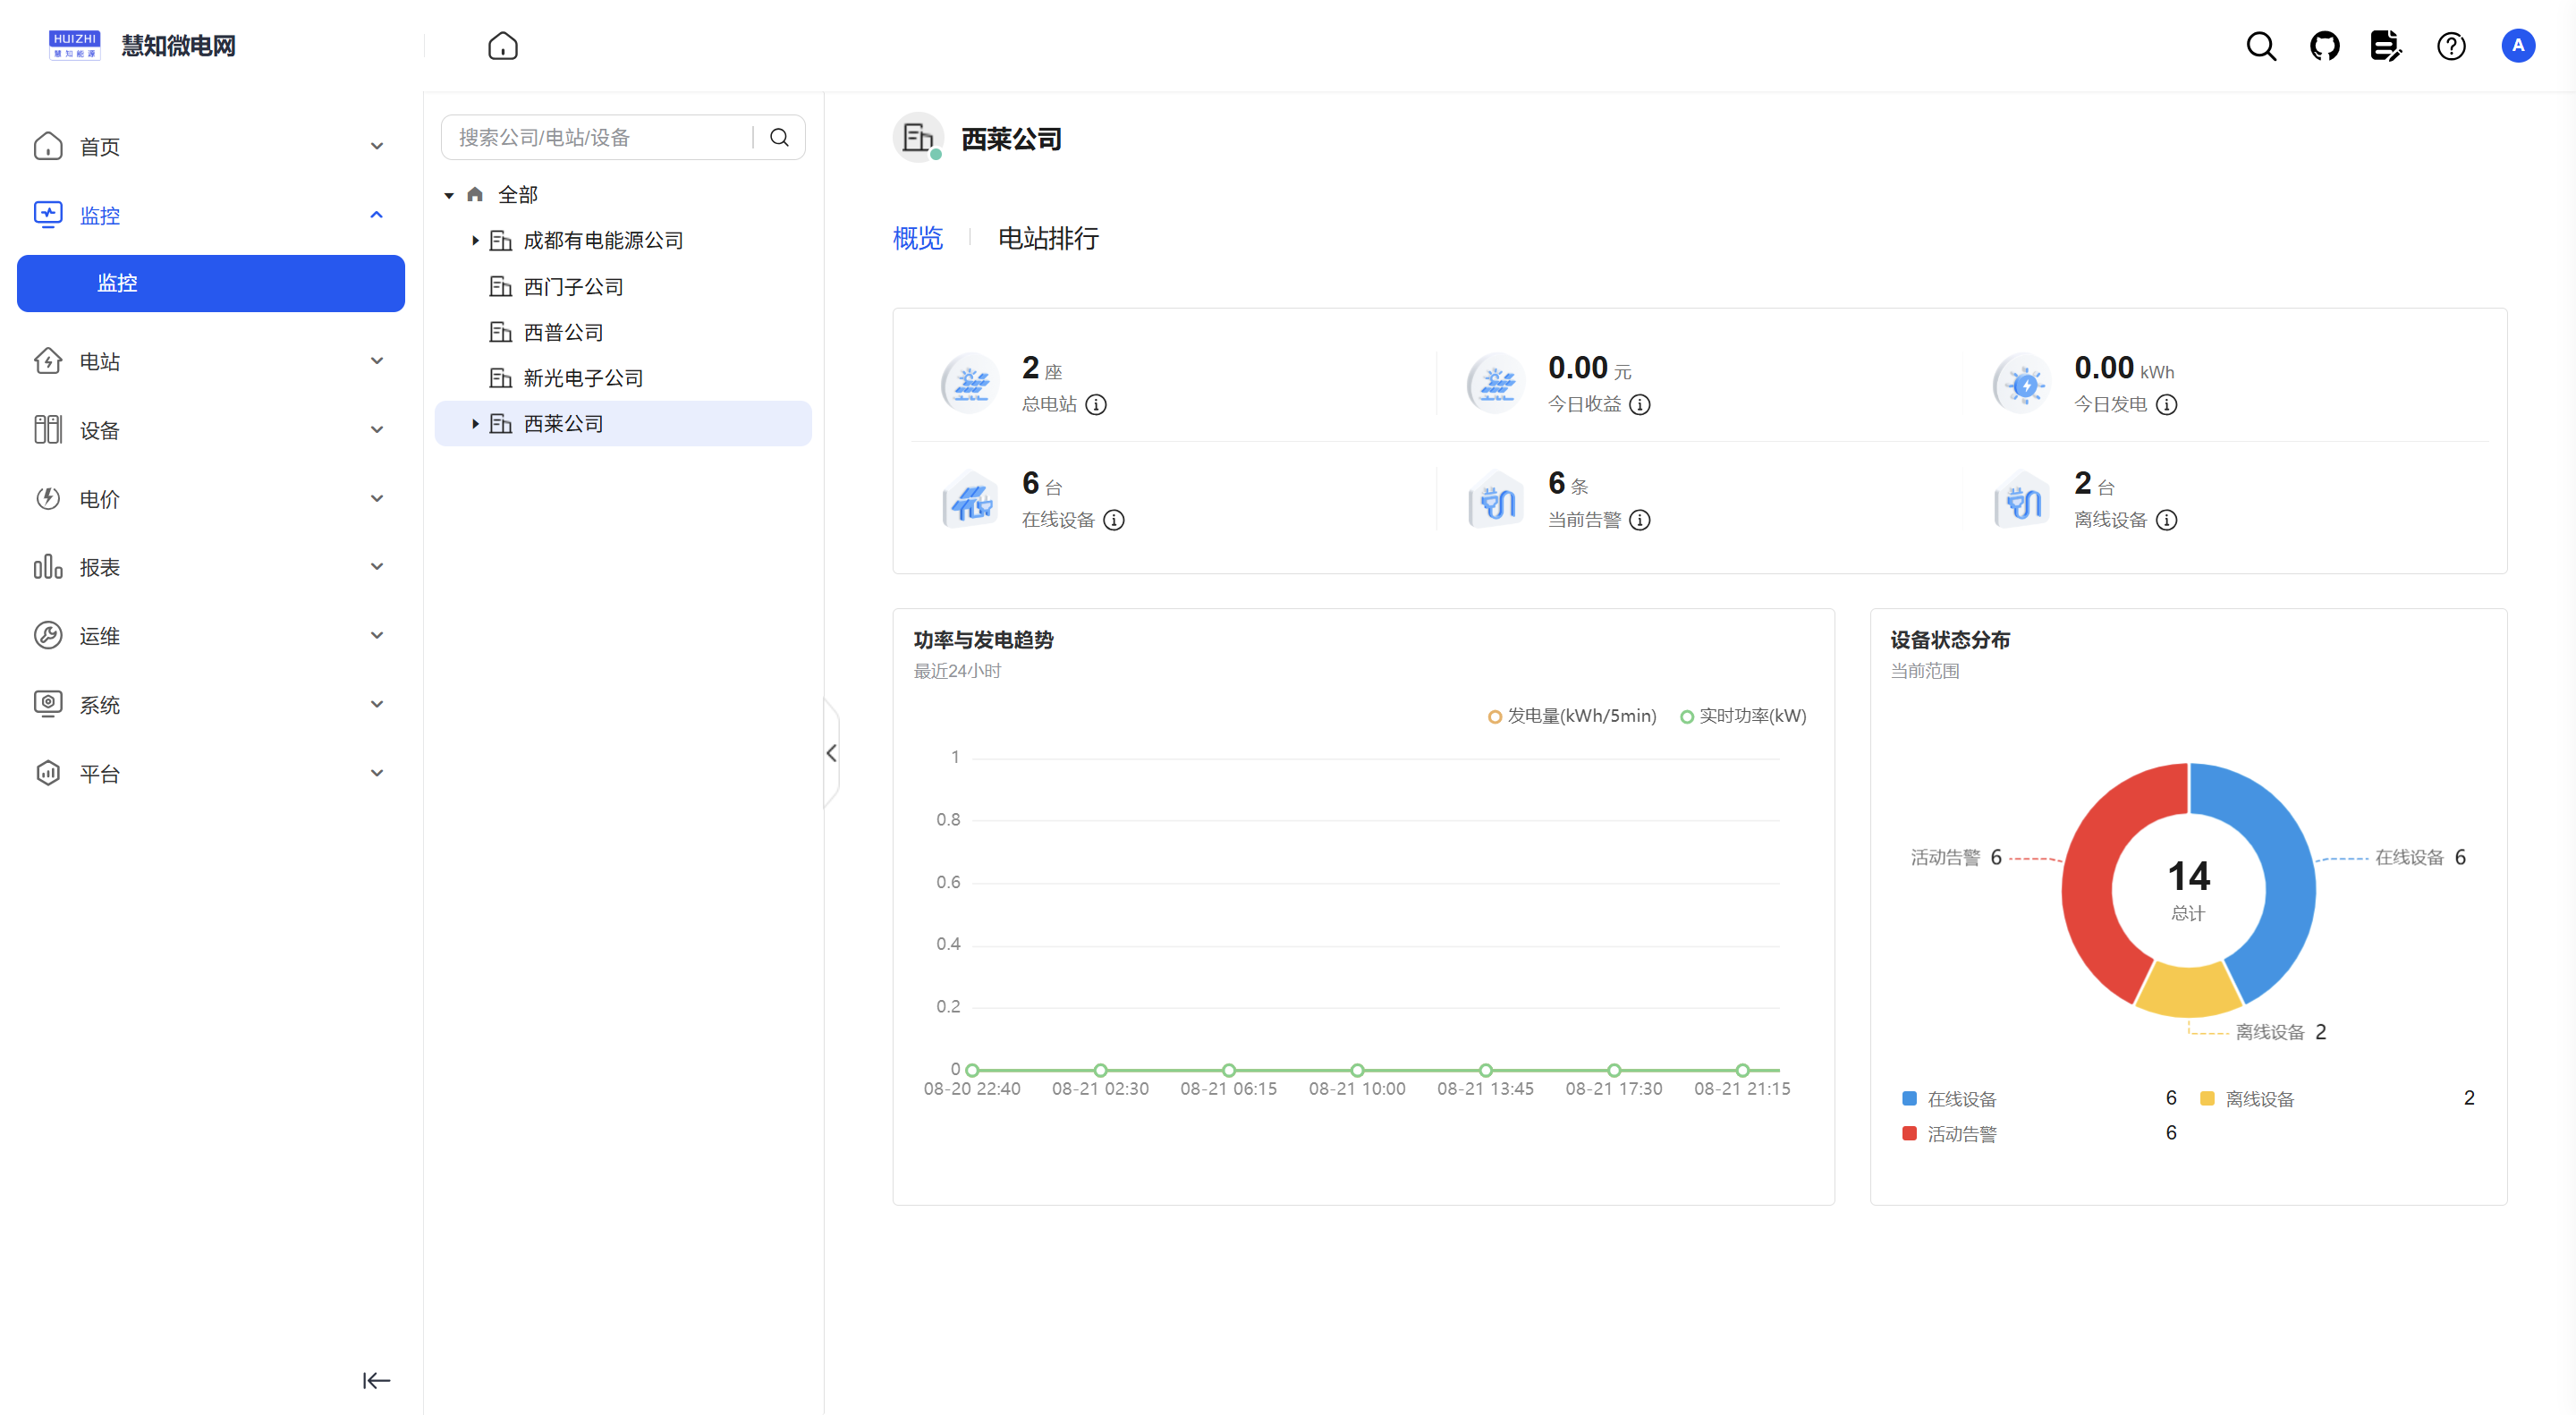Expand the 设备 sidebar menu

pyautogui.click(x=211, y=430)
